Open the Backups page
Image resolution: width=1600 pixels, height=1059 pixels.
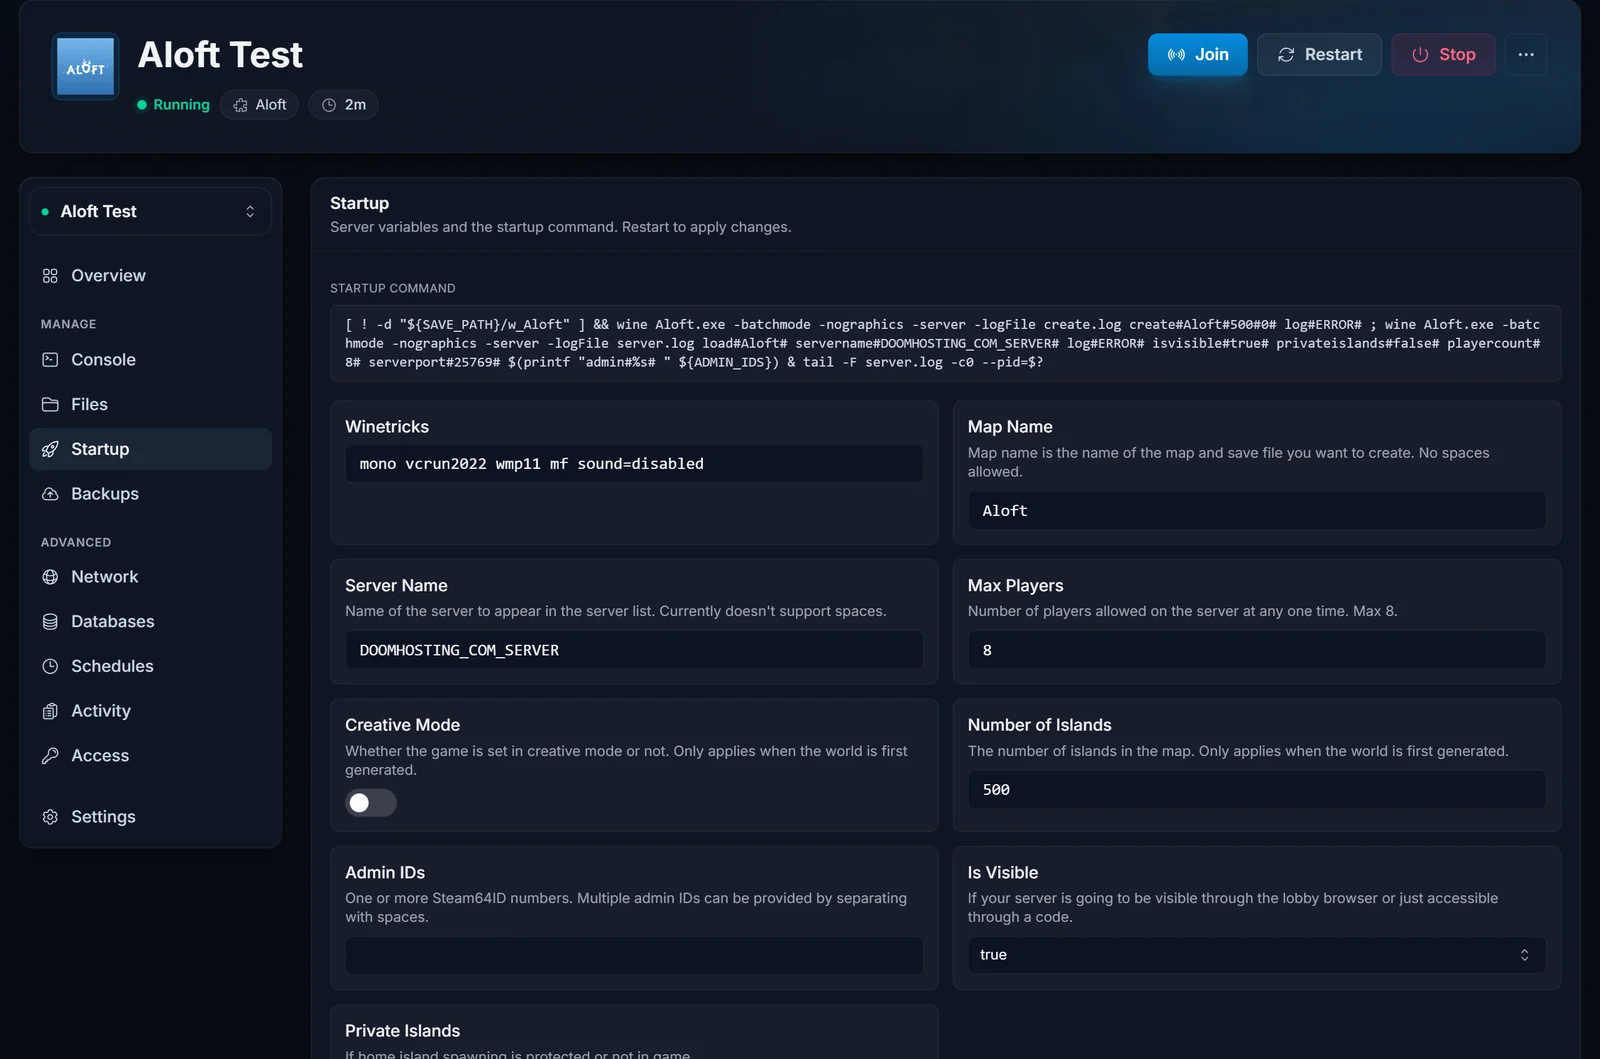coord(150,494)
